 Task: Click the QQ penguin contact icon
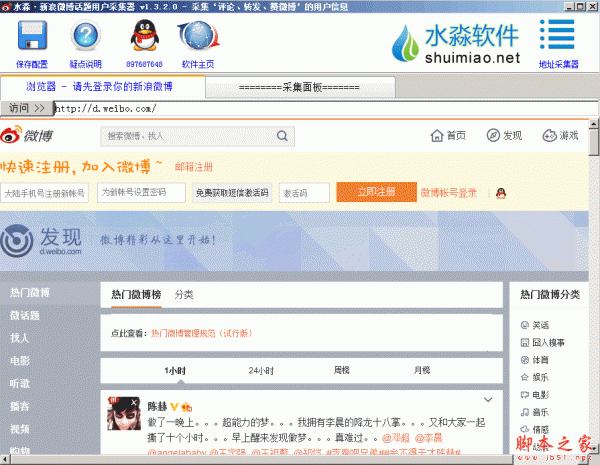[x=144, y=35]
